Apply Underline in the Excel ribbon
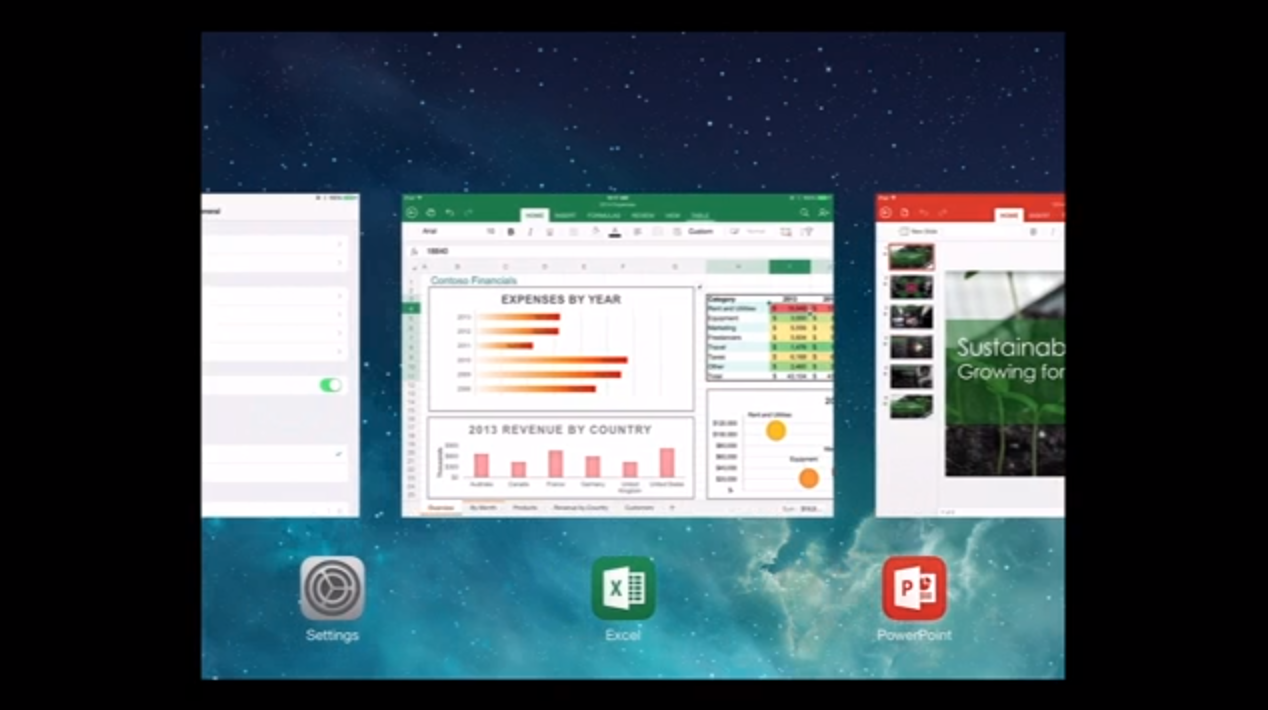 (x=549, y=232)
